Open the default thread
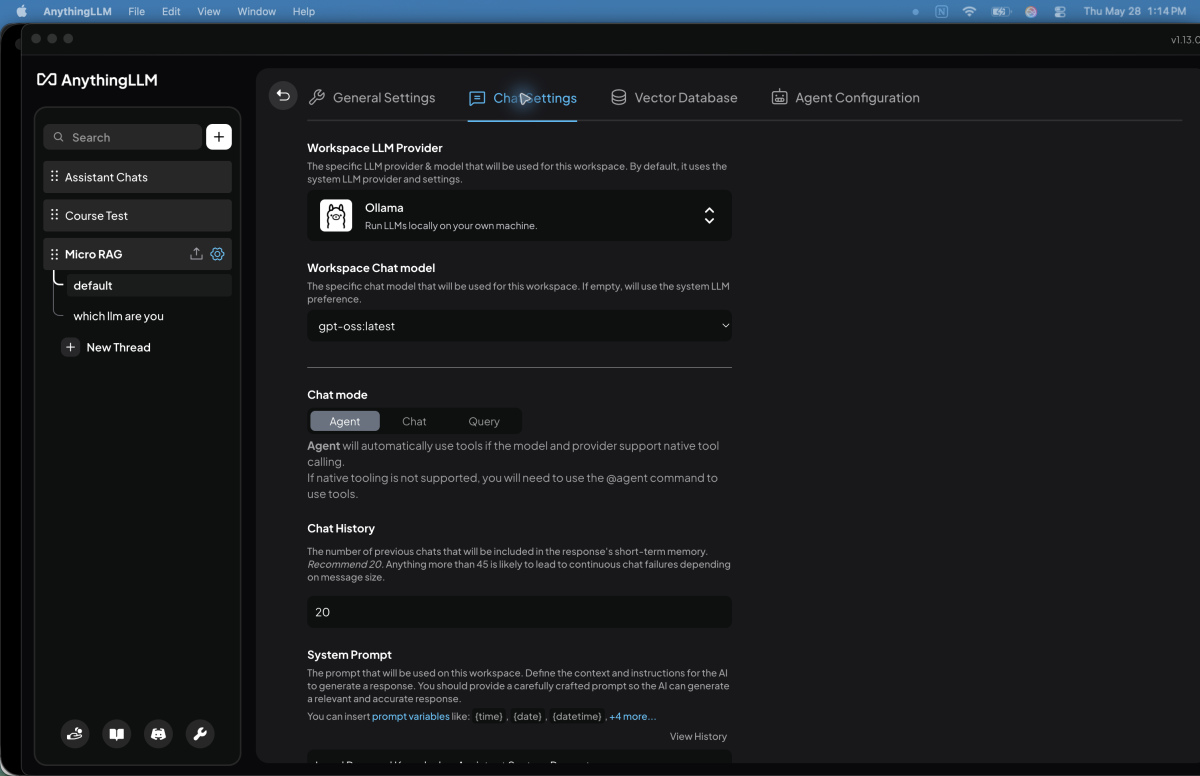 point(149,286)
